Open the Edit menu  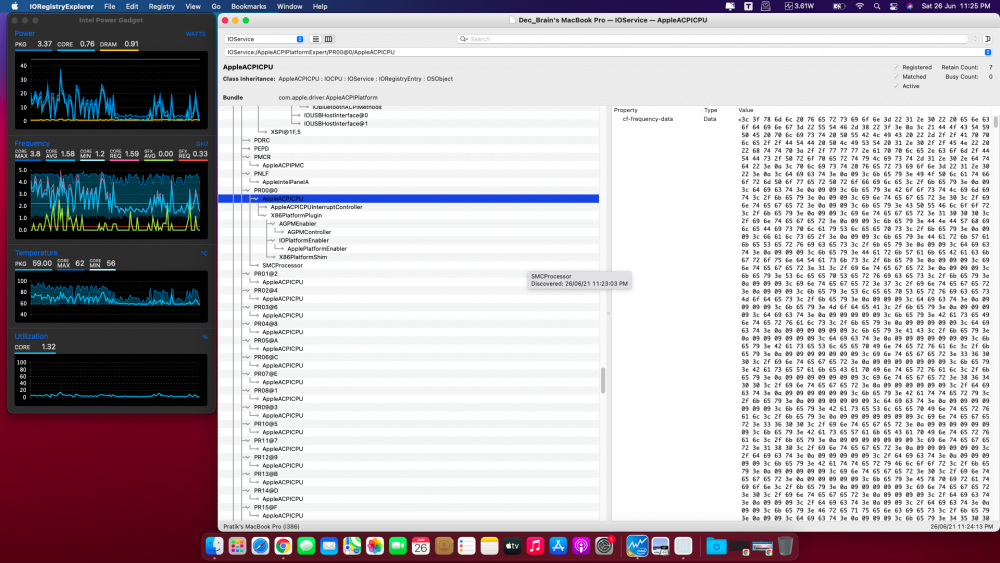(x=132, y=6)
